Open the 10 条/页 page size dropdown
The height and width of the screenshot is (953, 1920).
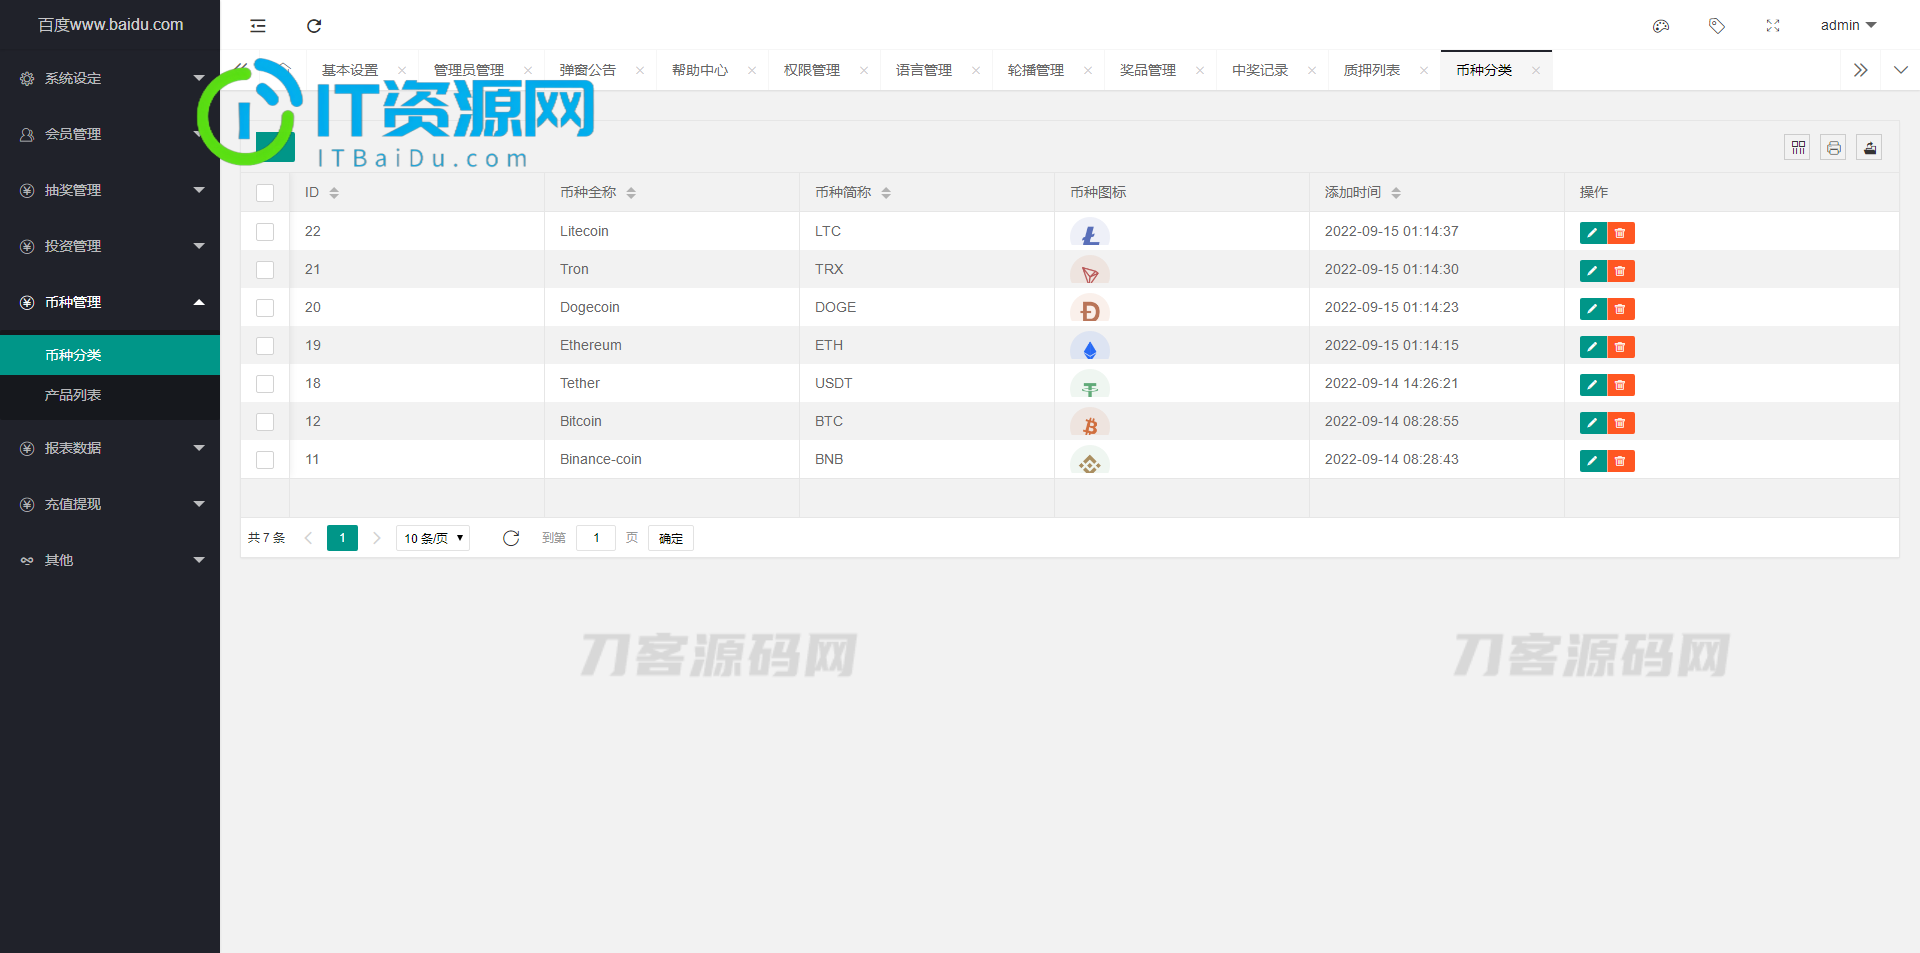pyautogui.click(x=433, y=538)
